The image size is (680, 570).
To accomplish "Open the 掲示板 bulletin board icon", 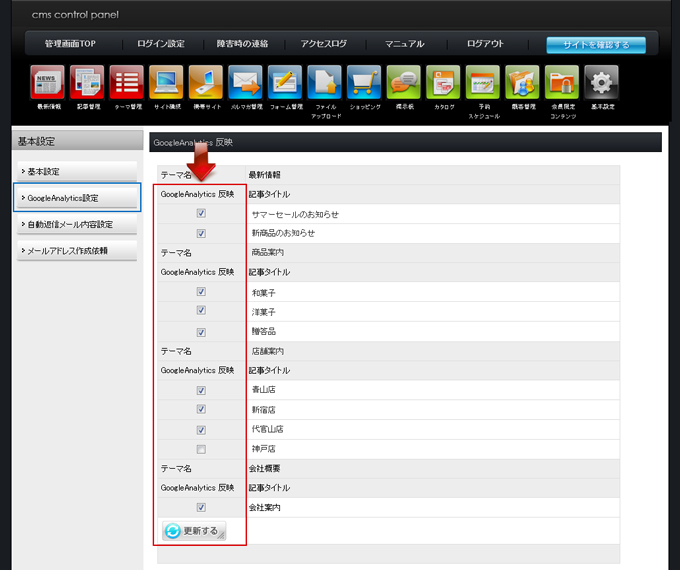I will (403, 82).
